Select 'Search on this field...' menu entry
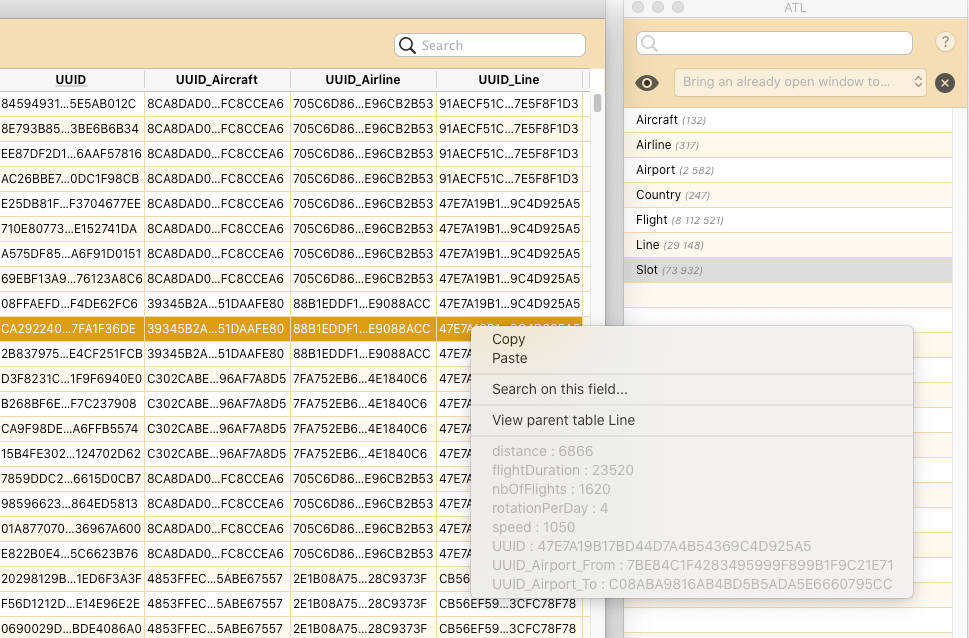This screenshot has width=969, height=638. pyautogui.click(x=560, y=389)
